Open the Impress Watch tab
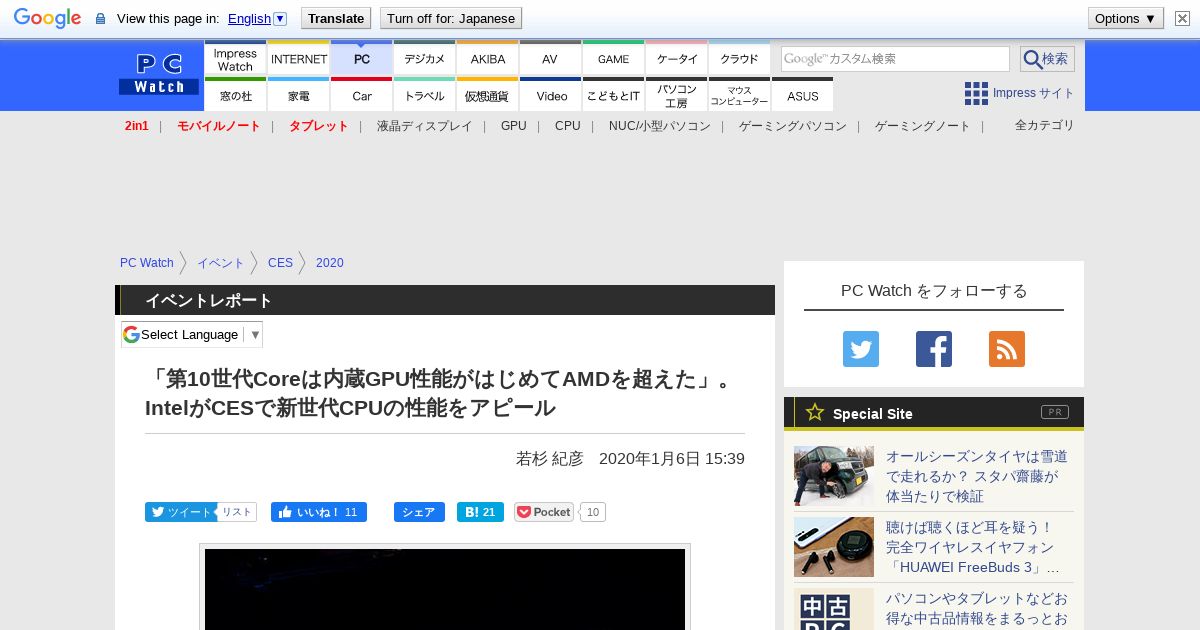Viewport: 1200px width, 630px height. coord(235,59)
